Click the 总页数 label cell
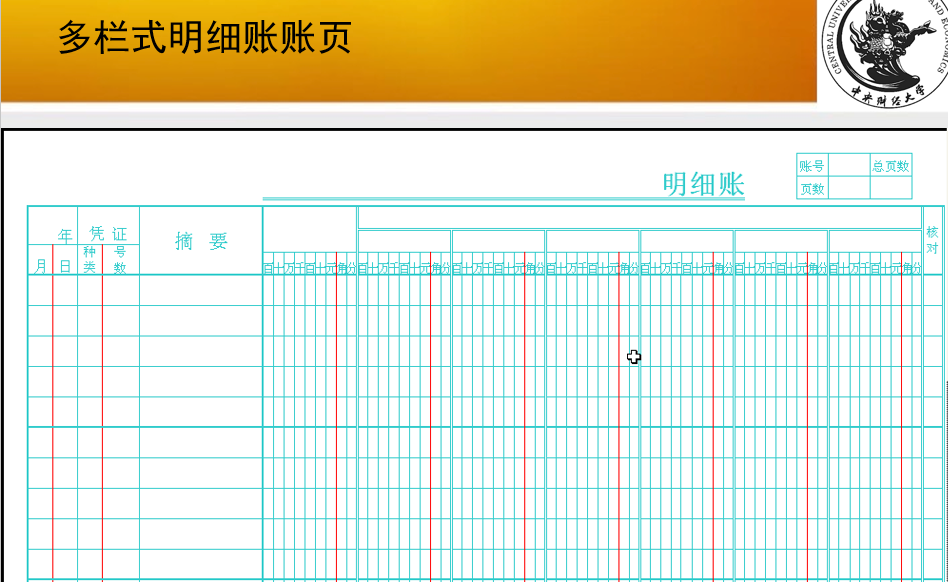Screen dimensions: 948x582 [891, 166]
